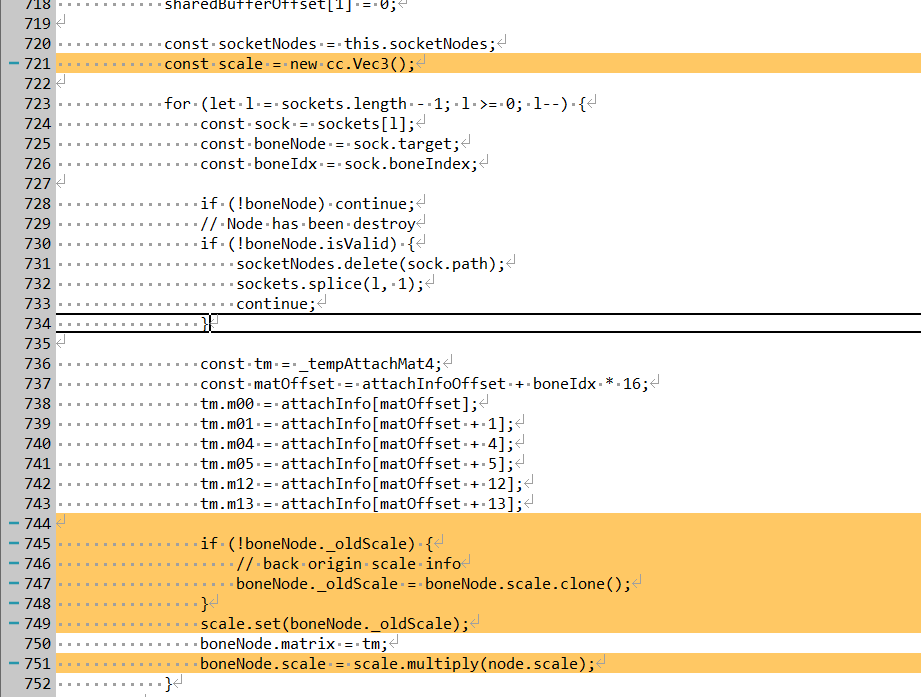The image size is (921, 697).
Task: Click closing brace on line 748
Action: (204, 604)
